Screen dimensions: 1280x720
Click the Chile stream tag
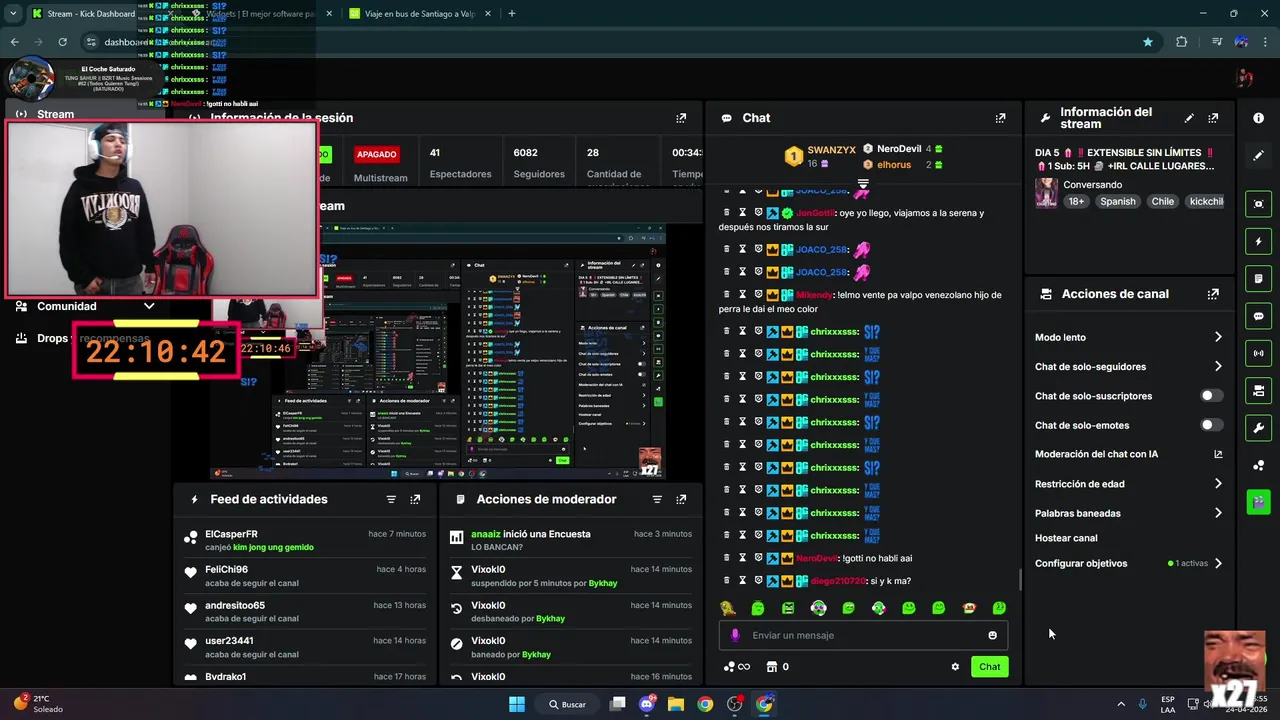click(x=1162, y=201)
